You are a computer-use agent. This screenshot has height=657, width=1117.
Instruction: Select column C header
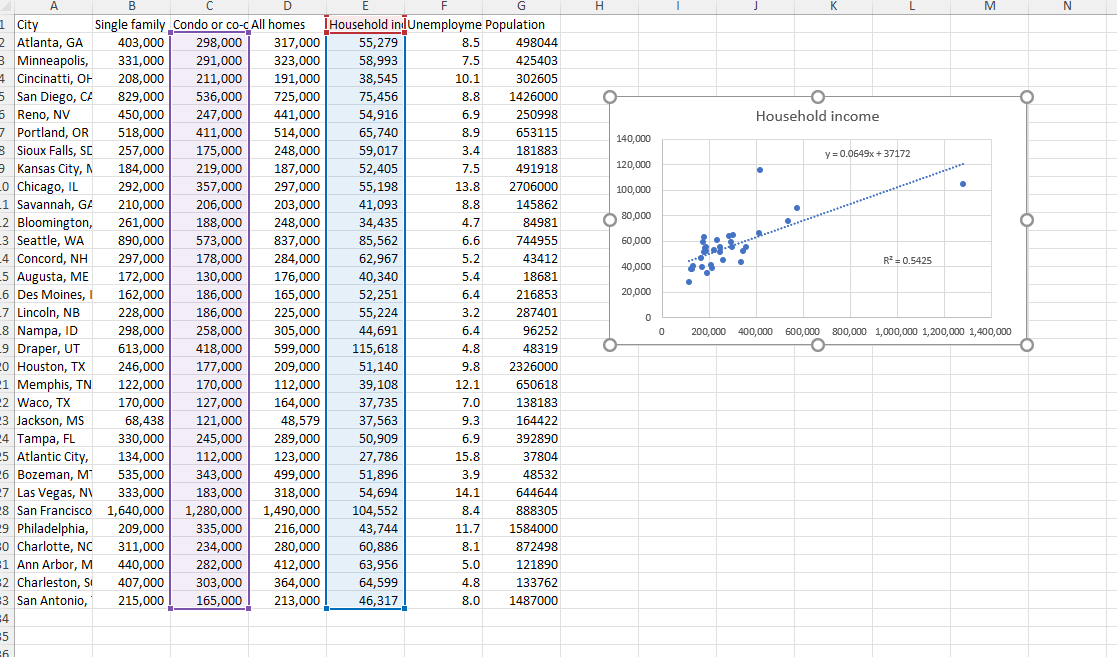pyautogui.click(x=209, y=6)
